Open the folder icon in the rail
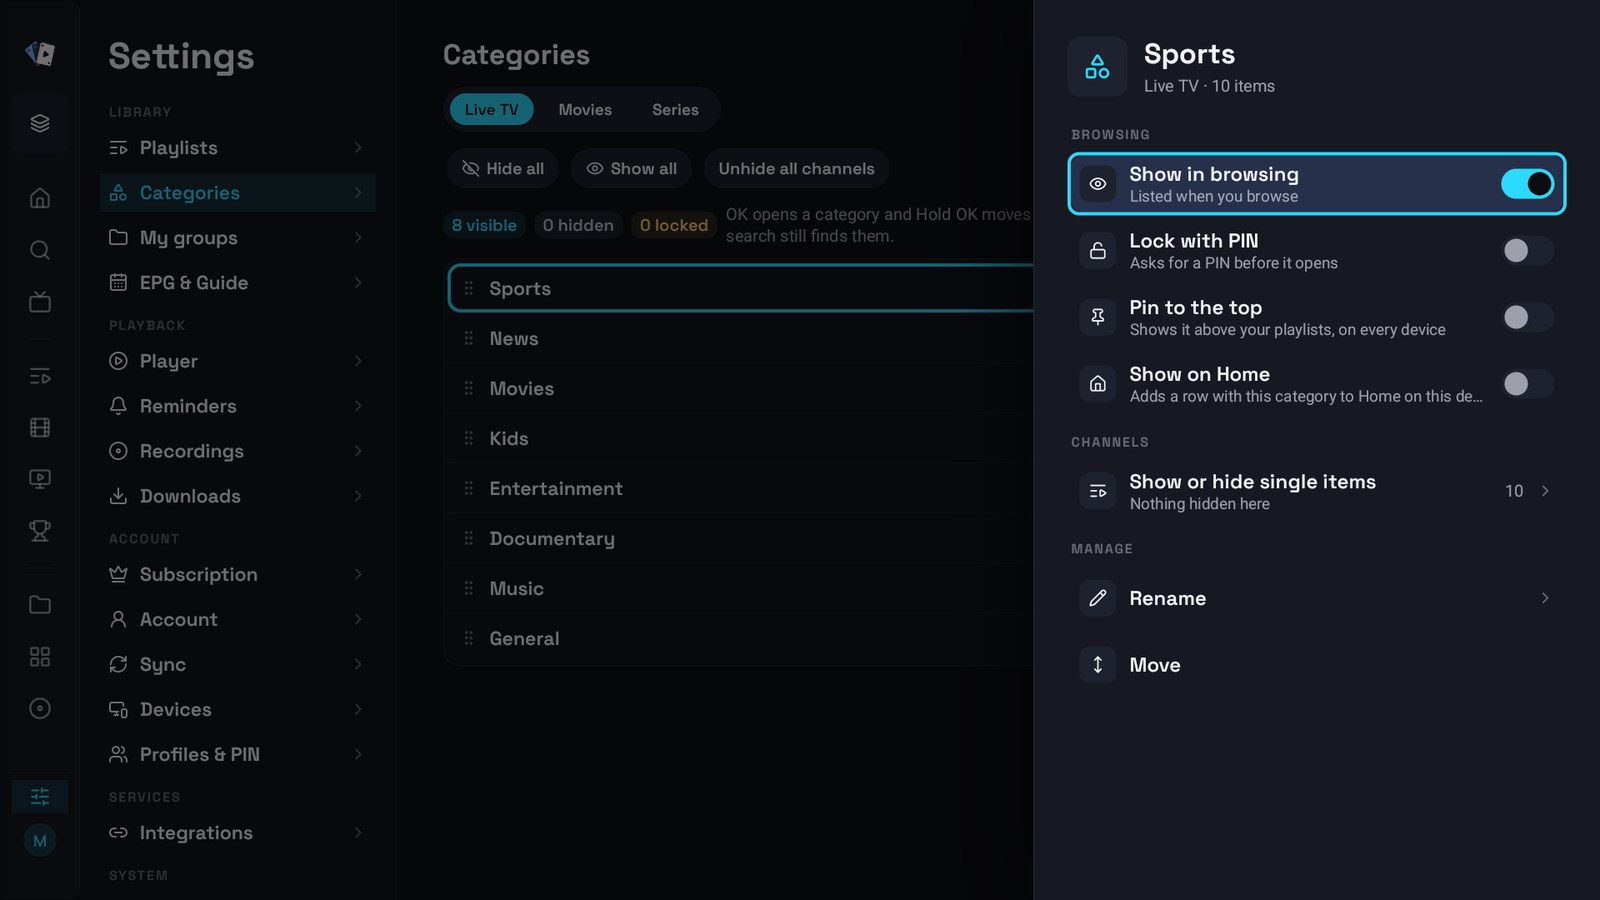Image resolution: width=1600 pixels, height=900 pixels. click(x=40, y=605)
